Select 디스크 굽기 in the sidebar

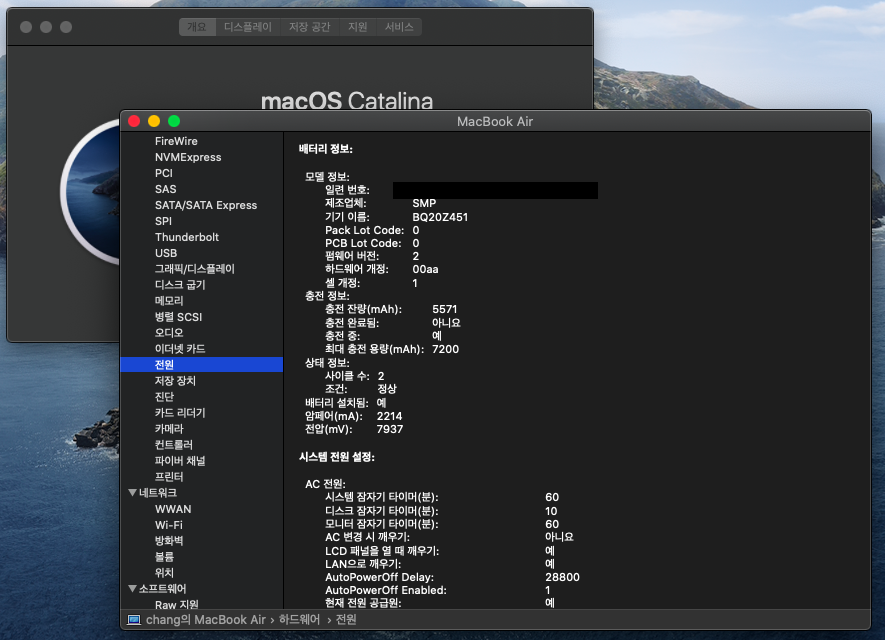[x=180, y=285]
